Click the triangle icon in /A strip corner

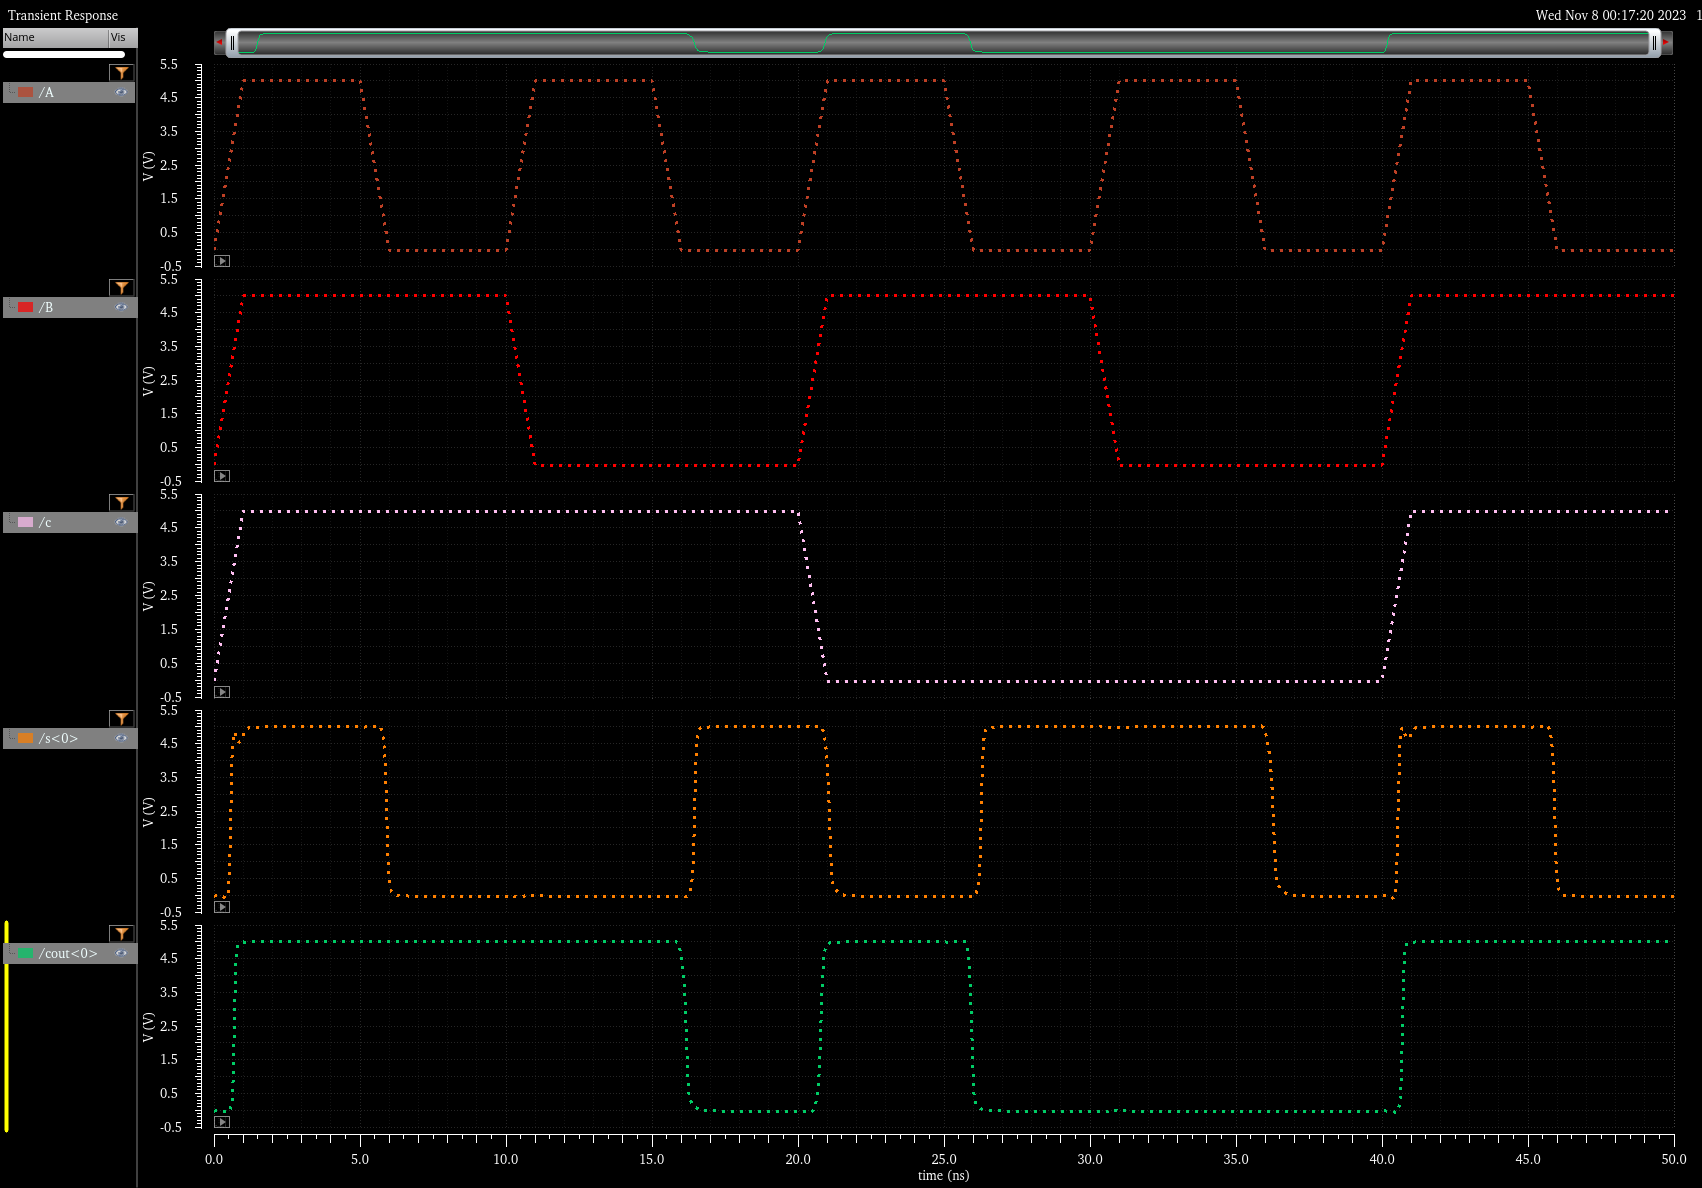click(222, 261)
